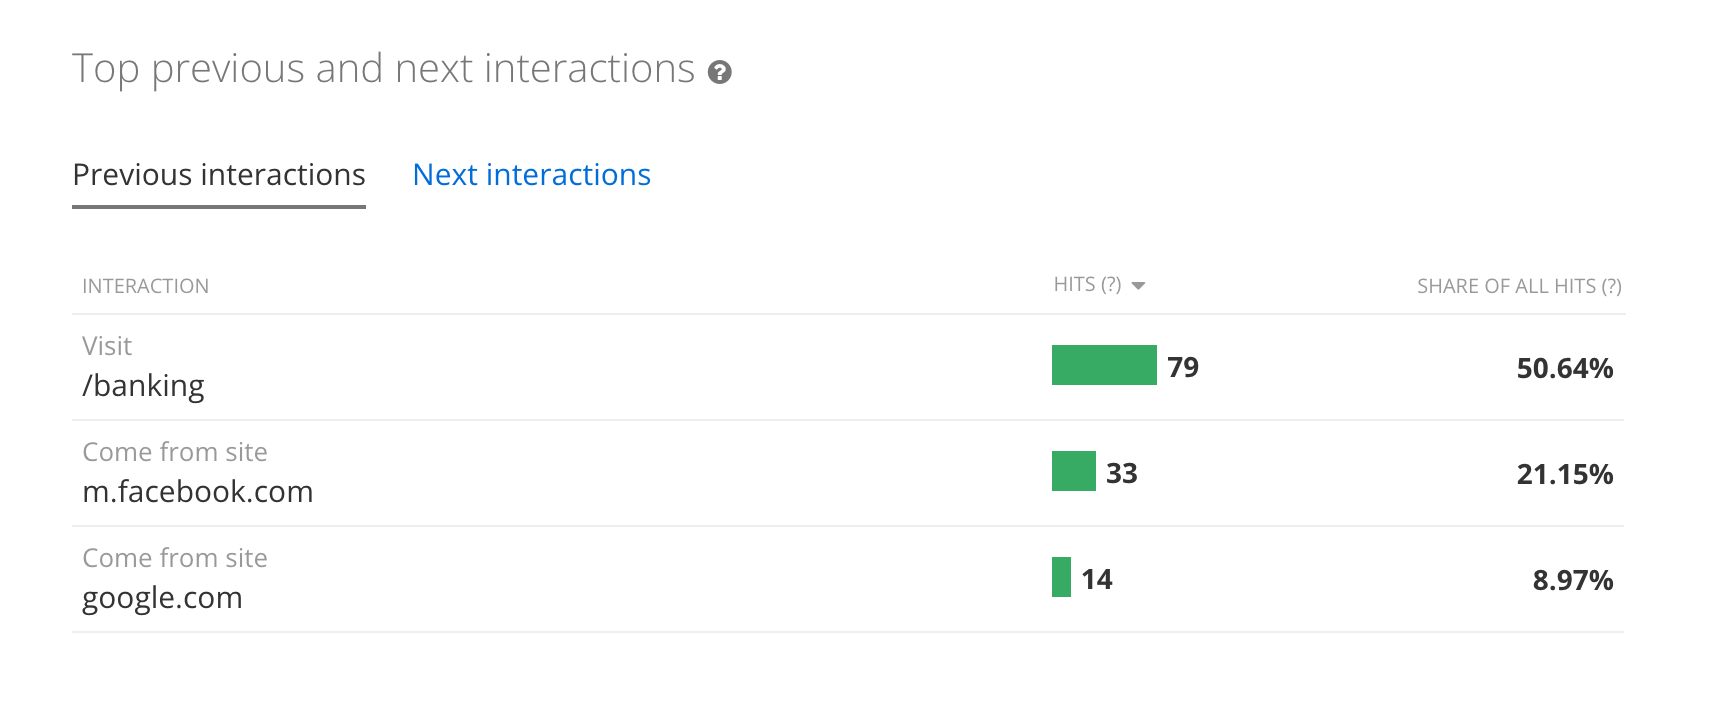Click the green bar for /banking hits

pyautogui.click(x=1104, y=365)
